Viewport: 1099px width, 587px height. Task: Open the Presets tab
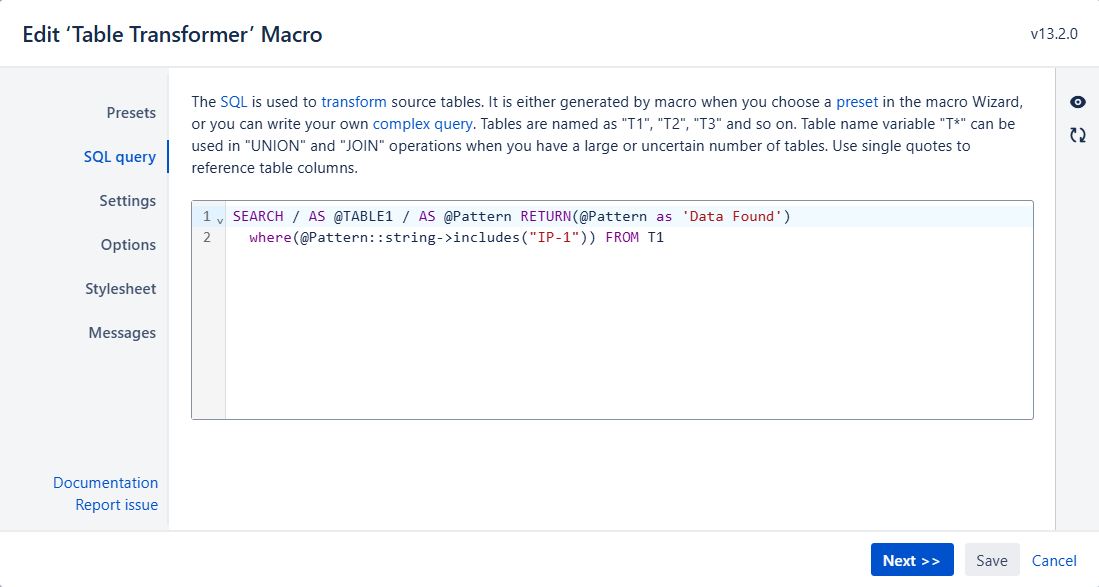tap(131, 113)
